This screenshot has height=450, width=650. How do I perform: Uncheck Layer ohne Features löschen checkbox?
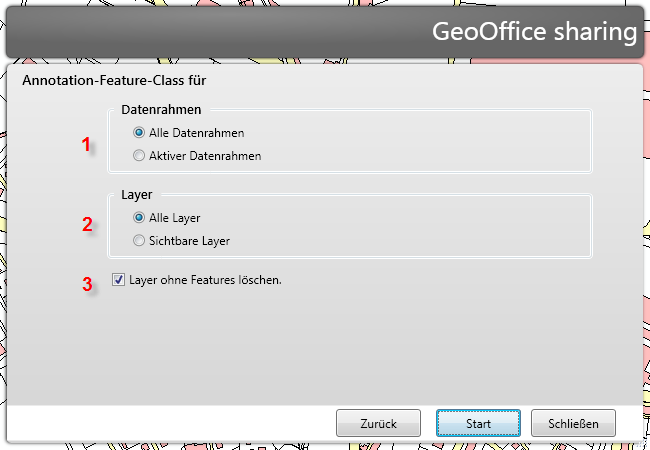pos(119,280)
